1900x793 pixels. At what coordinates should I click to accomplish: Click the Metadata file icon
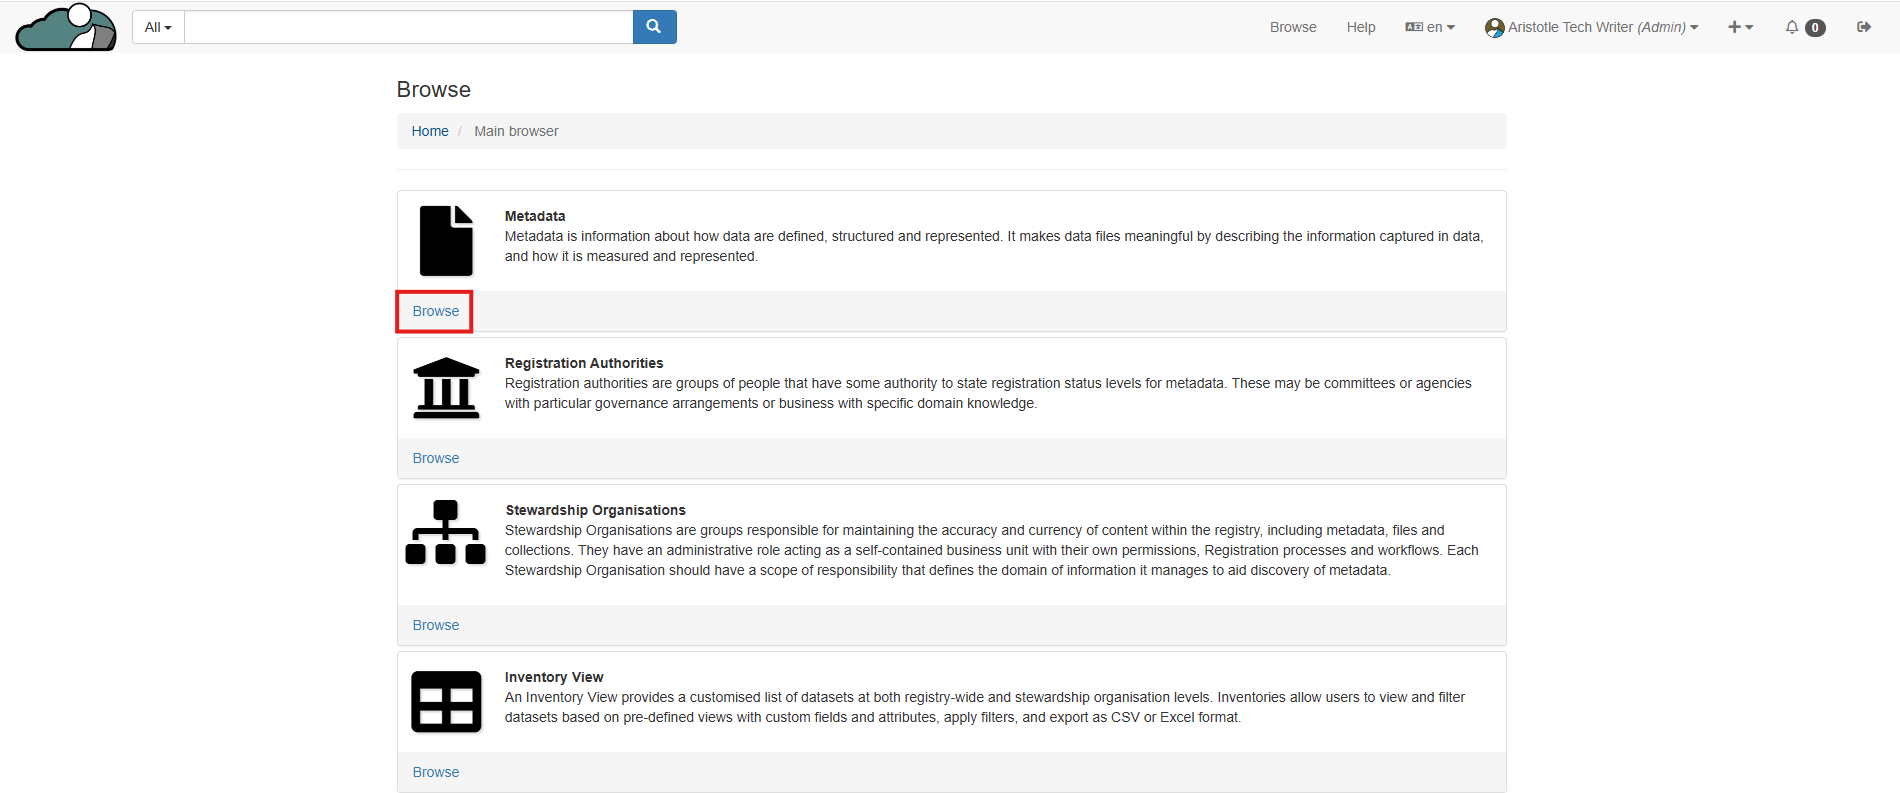[446, 241]
